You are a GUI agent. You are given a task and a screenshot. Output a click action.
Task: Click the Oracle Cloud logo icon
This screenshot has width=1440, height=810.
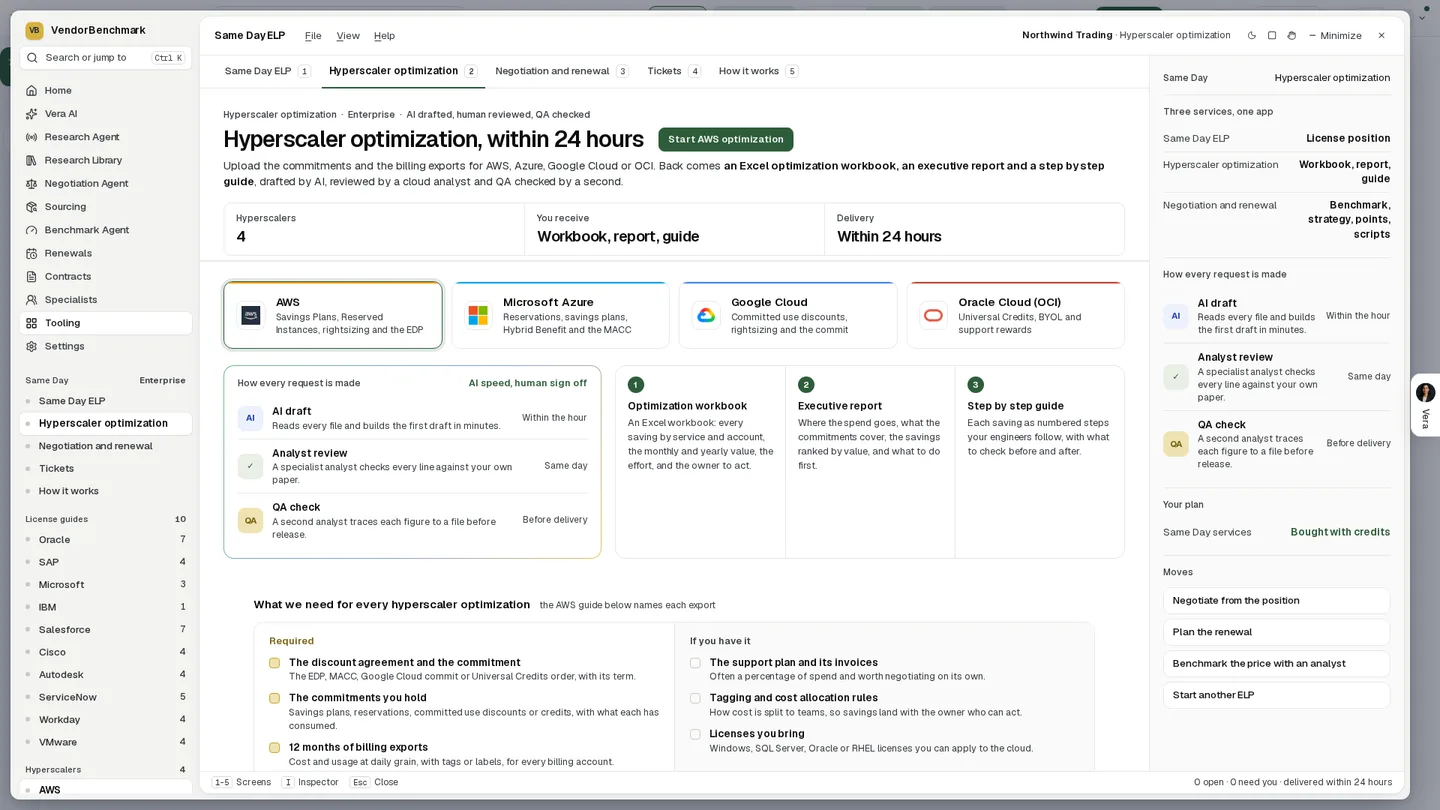[933, 315]
